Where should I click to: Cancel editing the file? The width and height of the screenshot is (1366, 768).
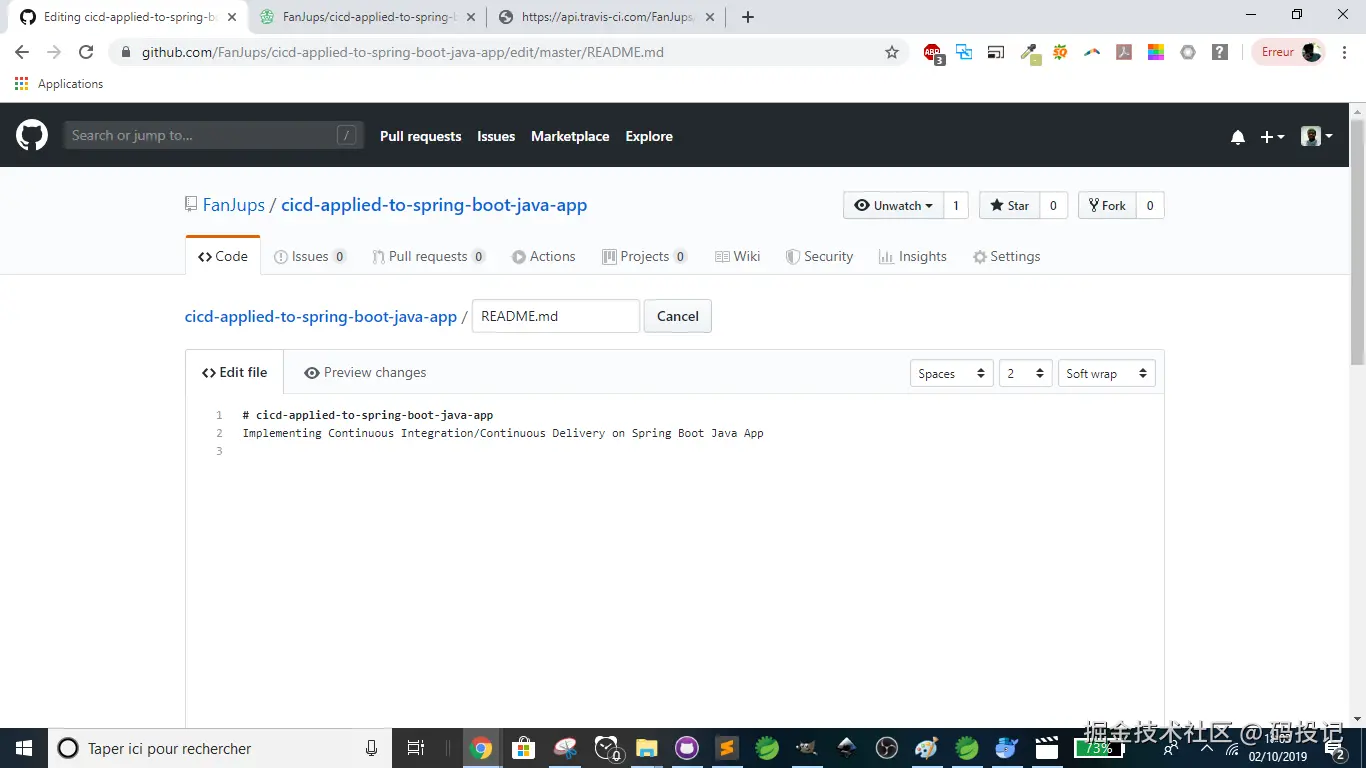pyautogui.click(x=678, y=316)
